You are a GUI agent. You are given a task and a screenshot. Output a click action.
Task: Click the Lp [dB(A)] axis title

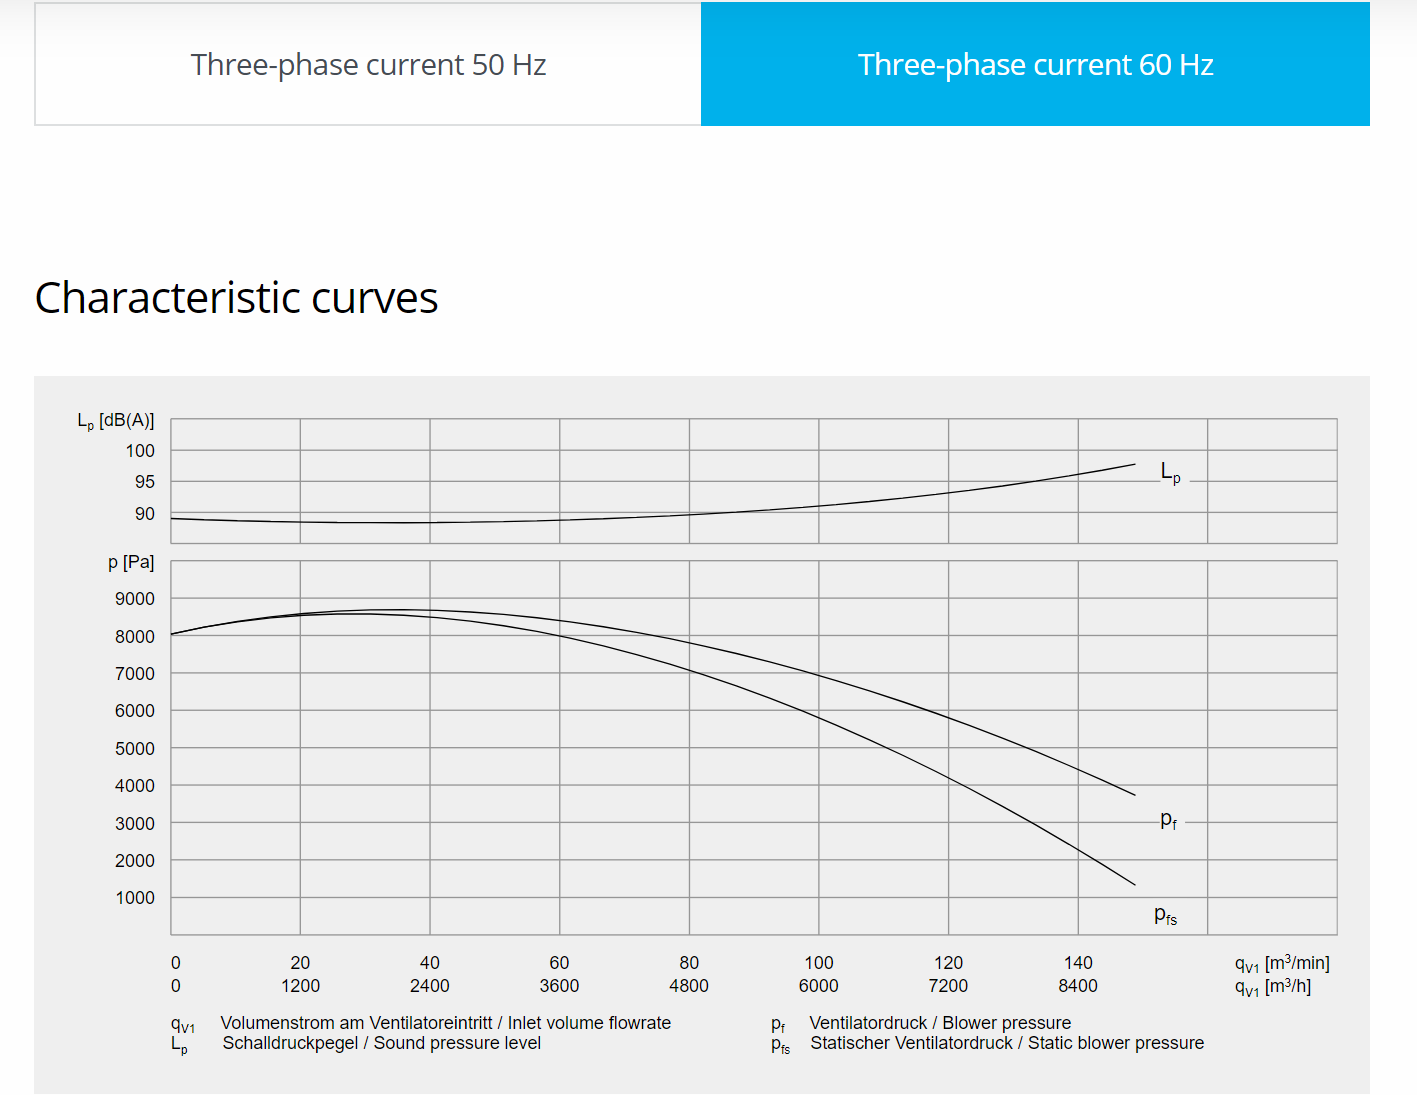pos(116,421)
